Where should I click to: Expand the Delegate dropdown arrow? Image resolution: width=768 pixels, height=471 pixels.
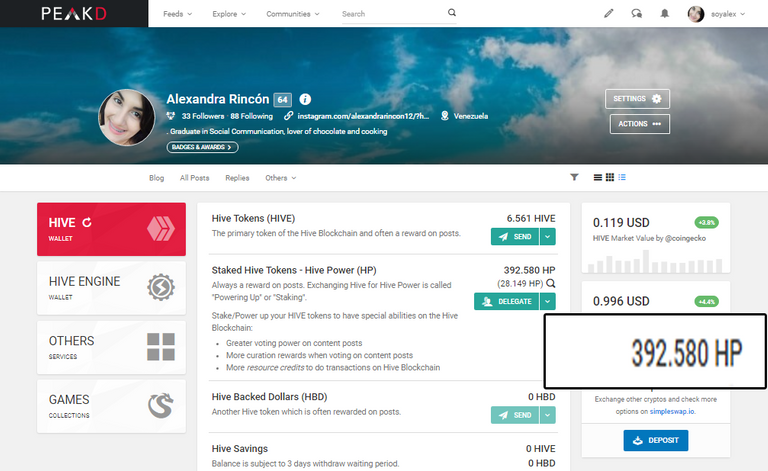coord(548,302)
